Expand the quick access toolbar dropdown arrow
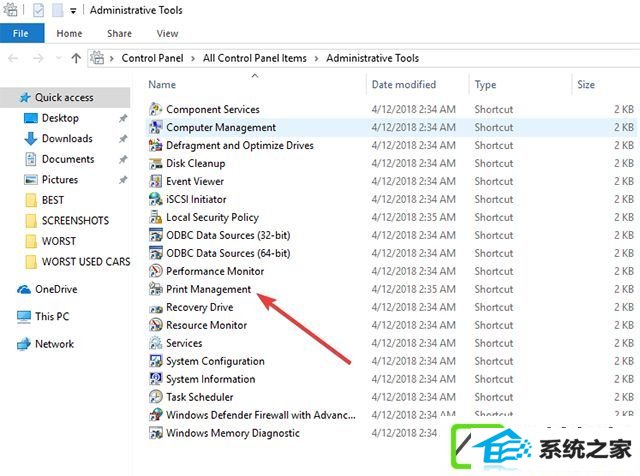 73,11
